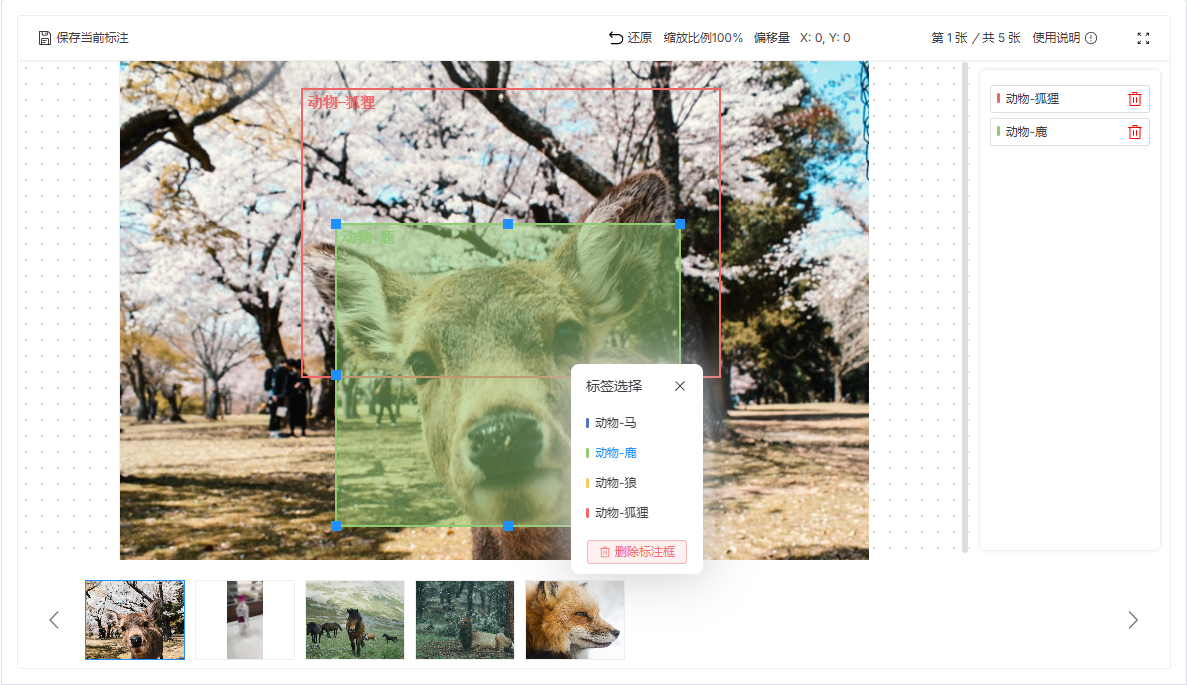Go to next thumbnails with right arrow

coord(1132,620)
